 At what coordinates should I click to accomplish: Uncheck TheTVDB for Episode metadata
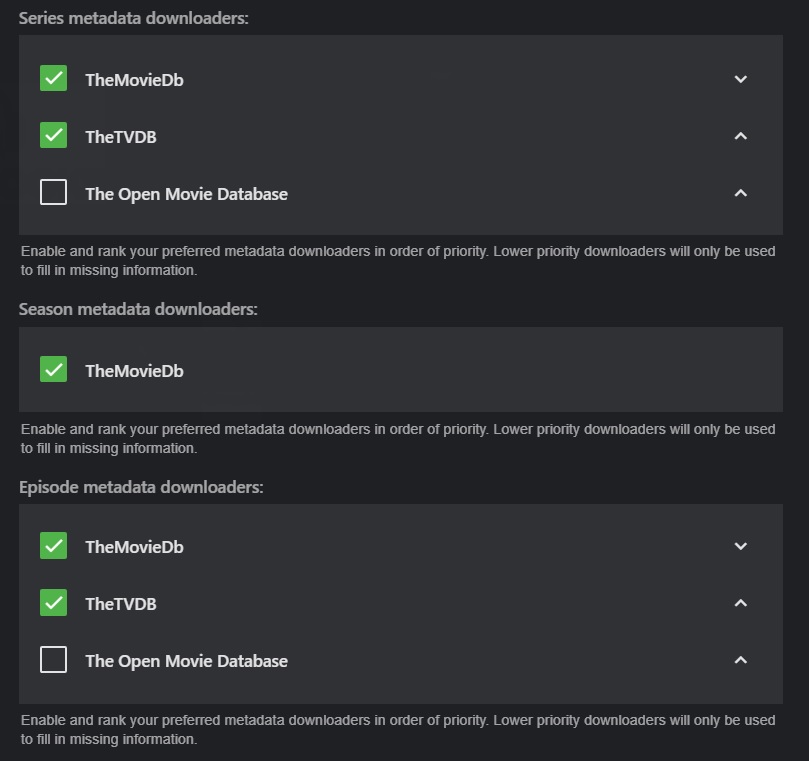coord(54,603)
